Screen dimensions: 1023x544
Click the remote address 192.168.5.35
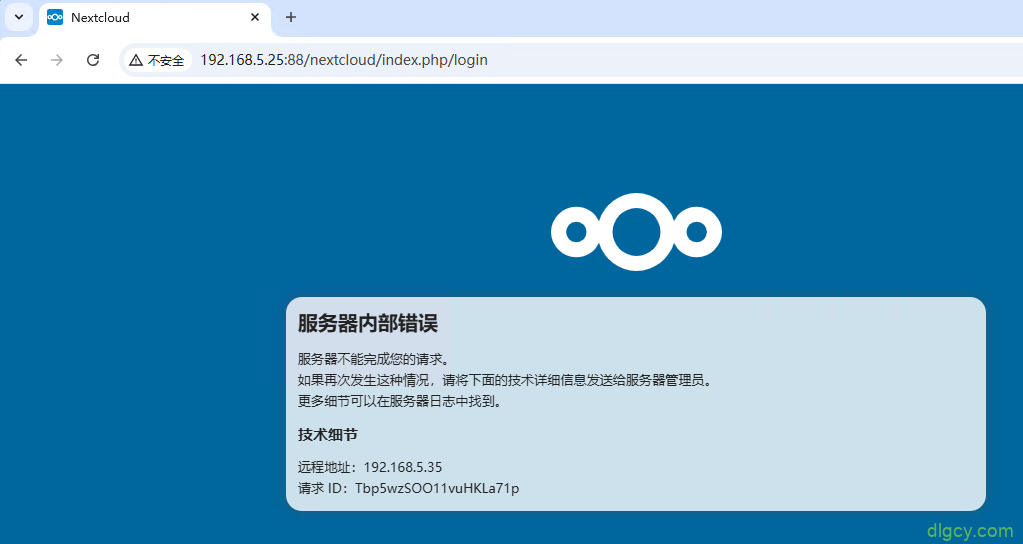click(x=403, y=467)
